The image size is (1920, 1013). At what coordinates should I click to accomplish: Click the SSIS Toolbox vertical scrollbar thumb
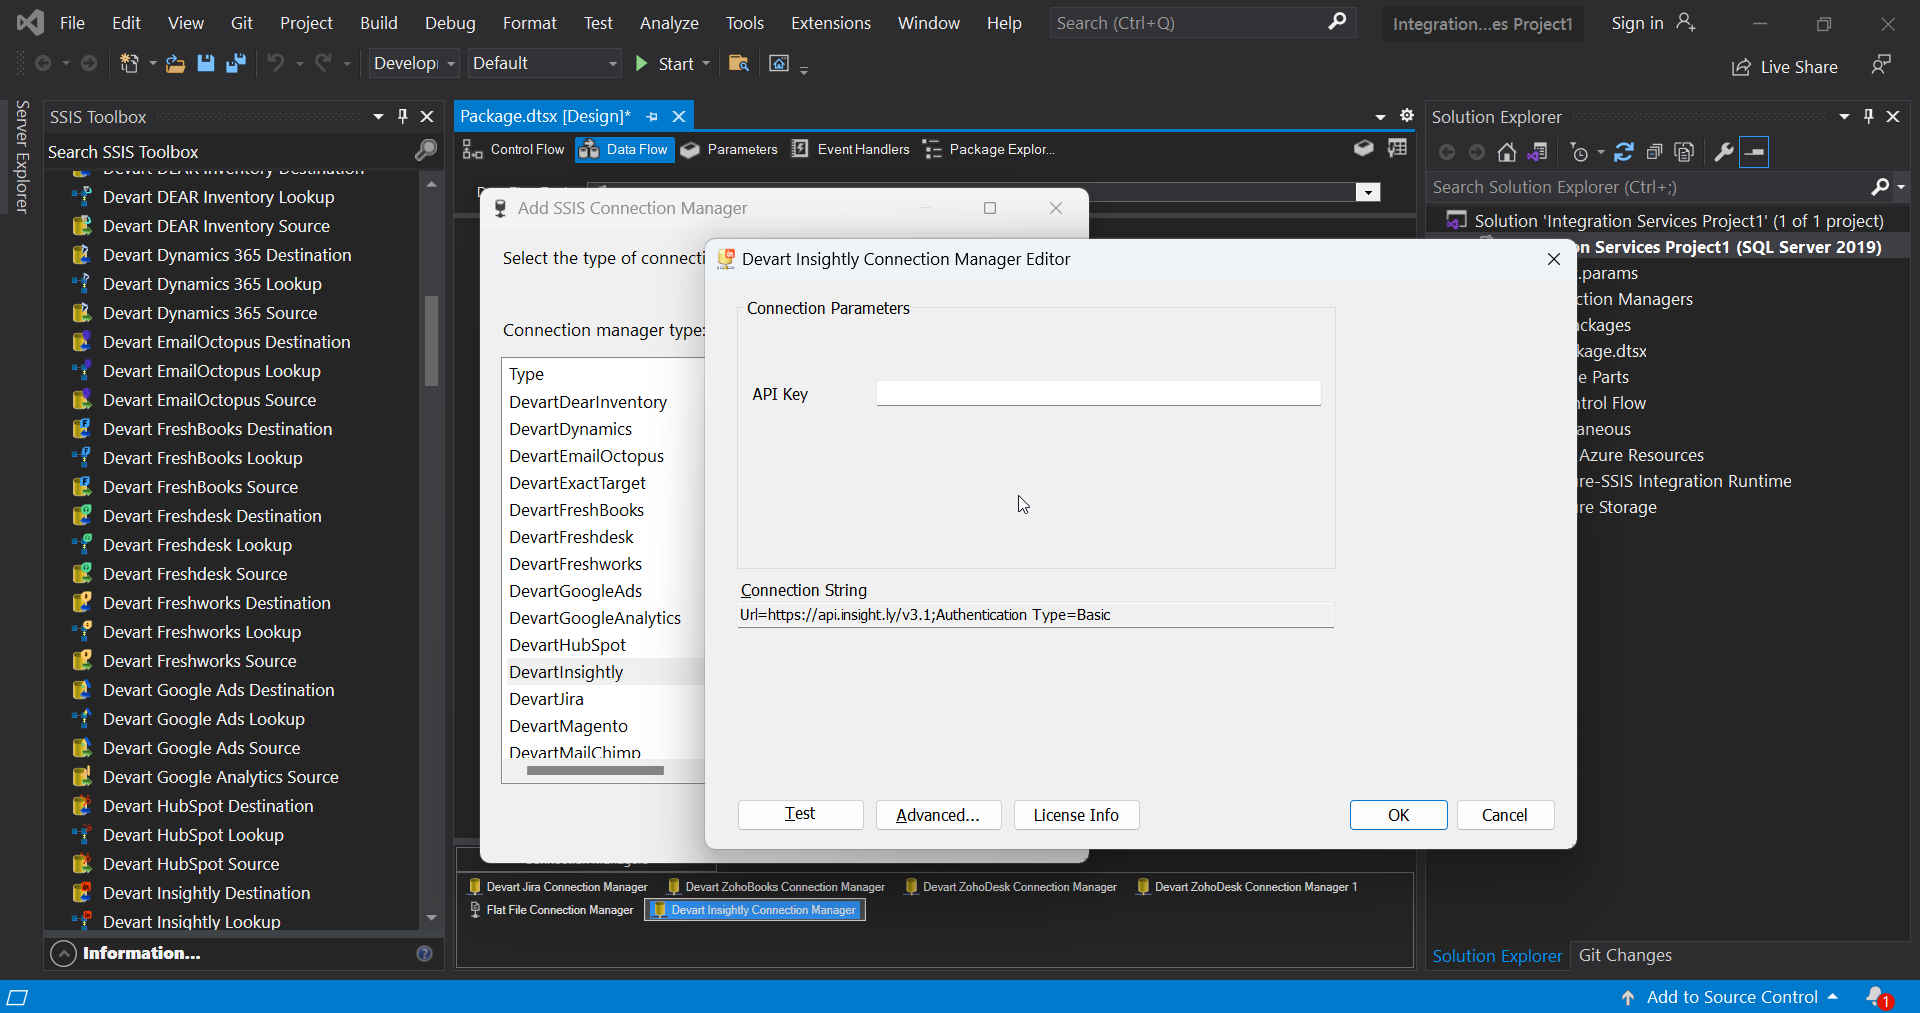431,340
